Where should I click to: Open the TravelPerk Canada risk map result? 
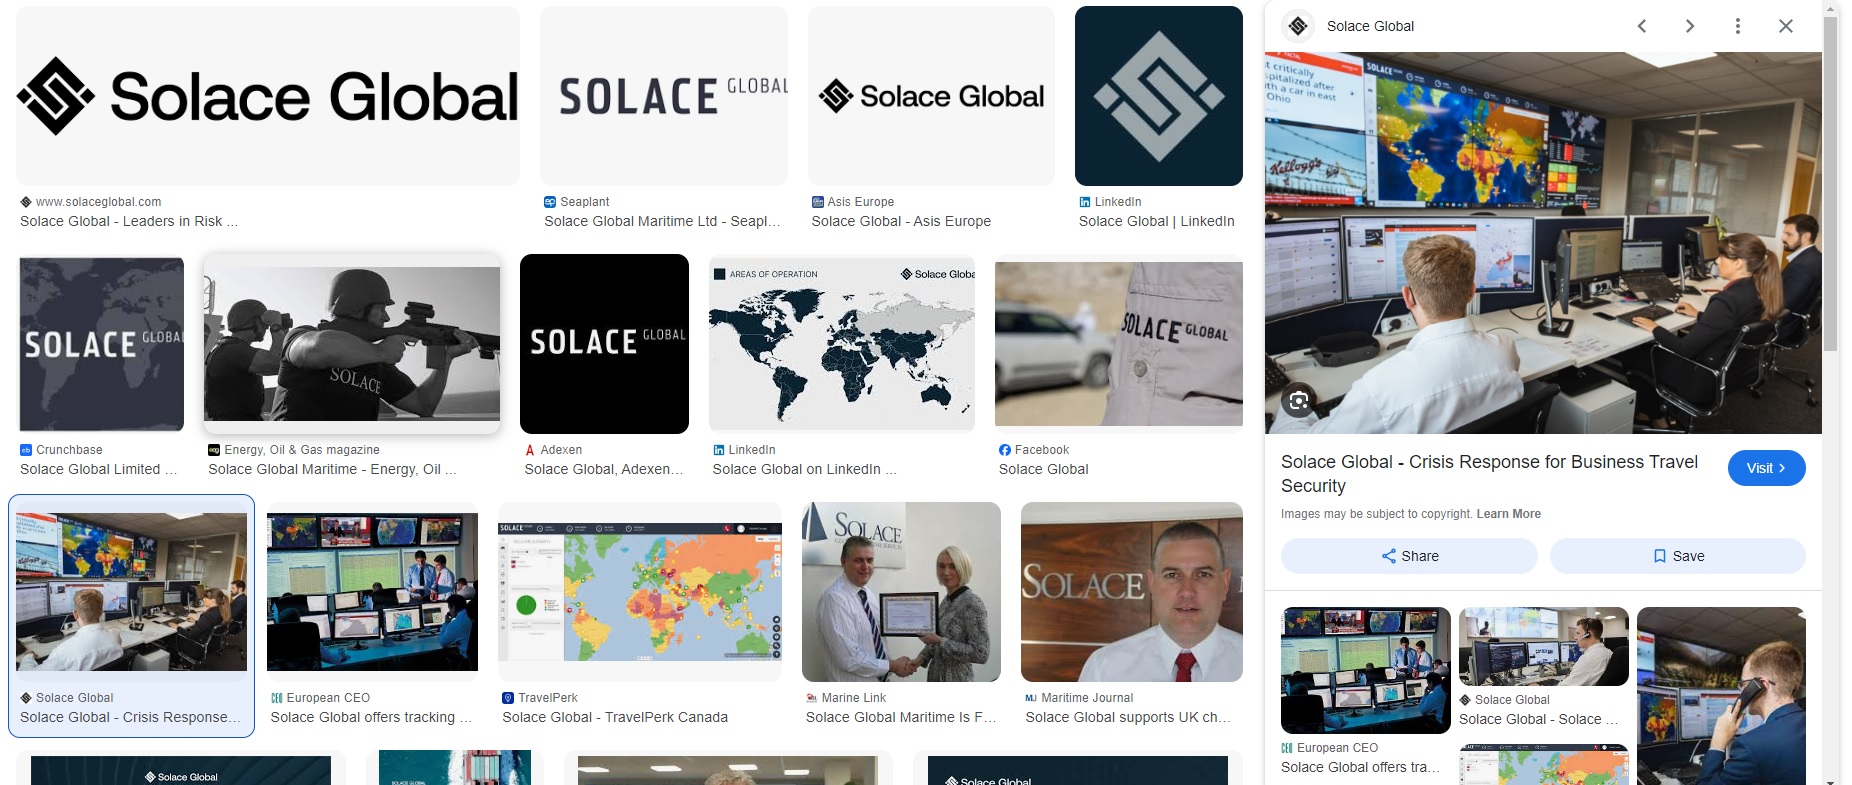615,717
